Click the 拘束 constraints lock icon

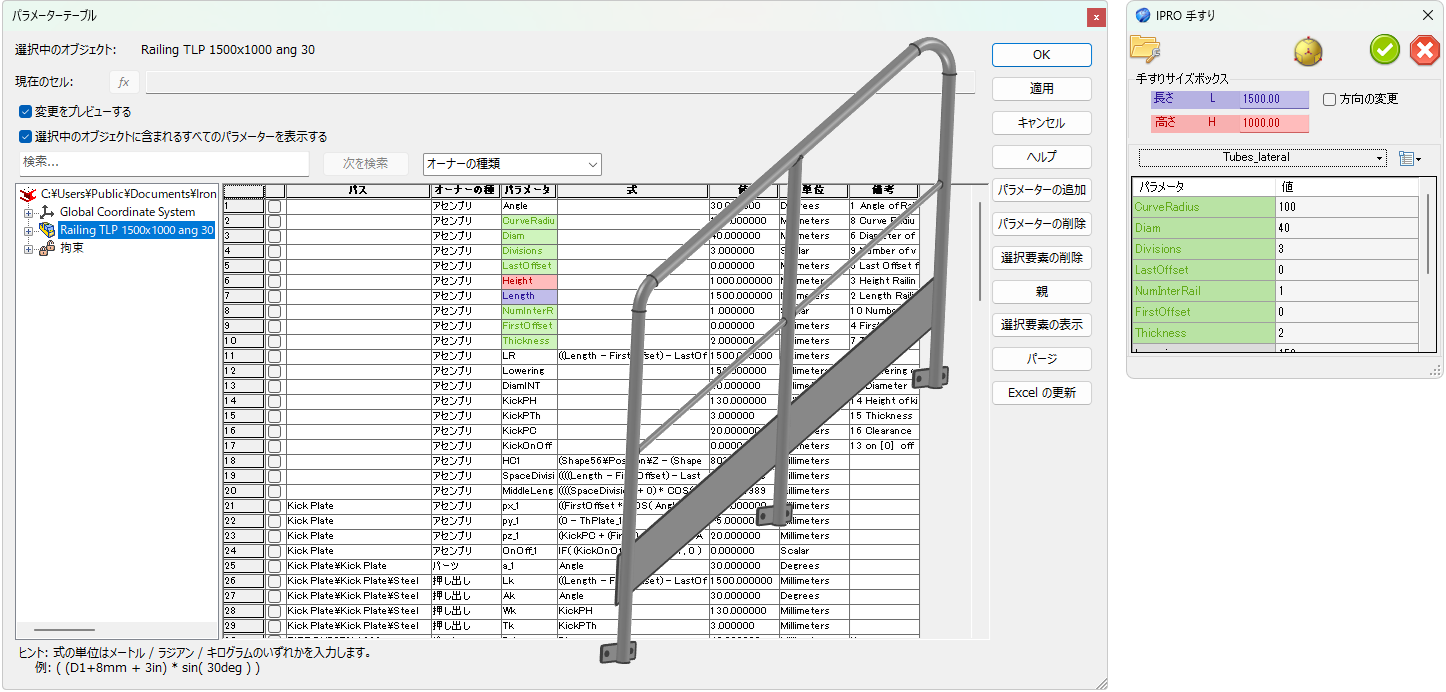[47, 248]
